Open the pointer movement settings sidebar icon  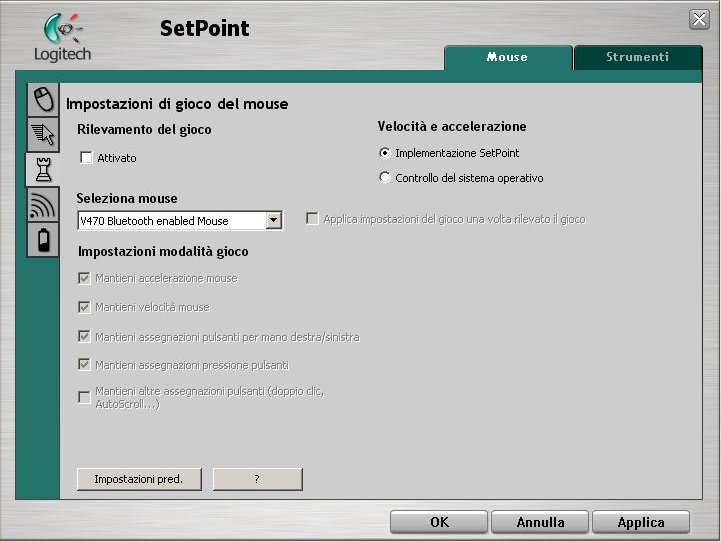coord(44,134)
